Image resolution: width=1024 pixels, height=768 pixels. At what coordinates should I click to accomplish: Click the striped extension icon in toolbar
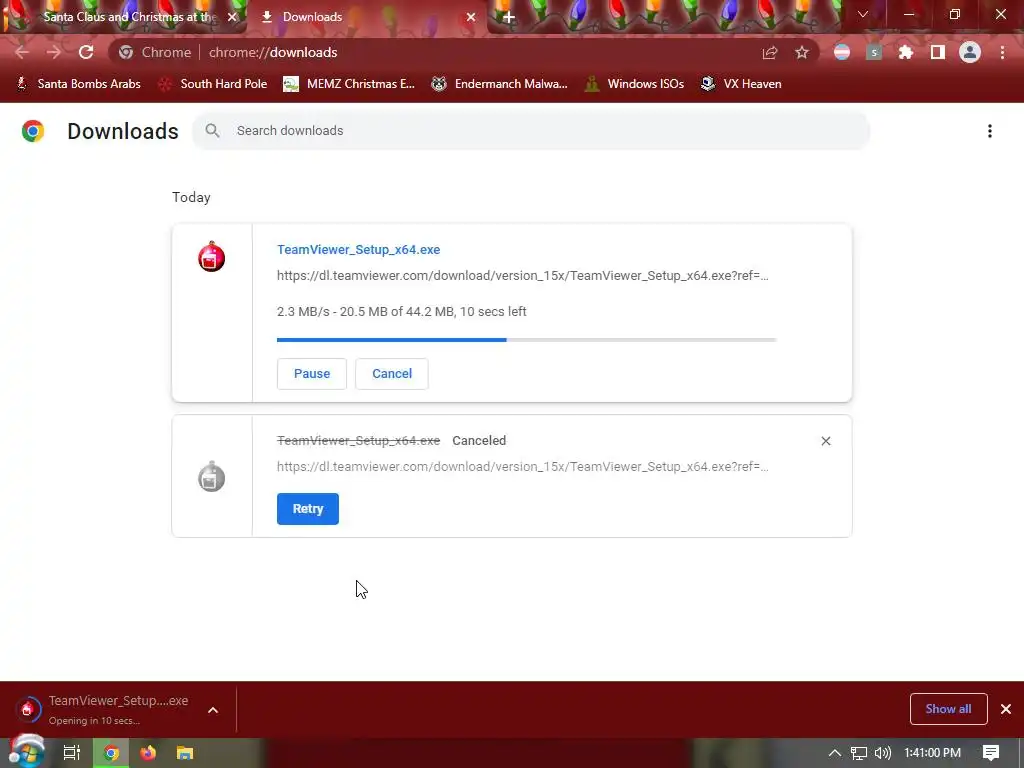[x=842, y=52]
